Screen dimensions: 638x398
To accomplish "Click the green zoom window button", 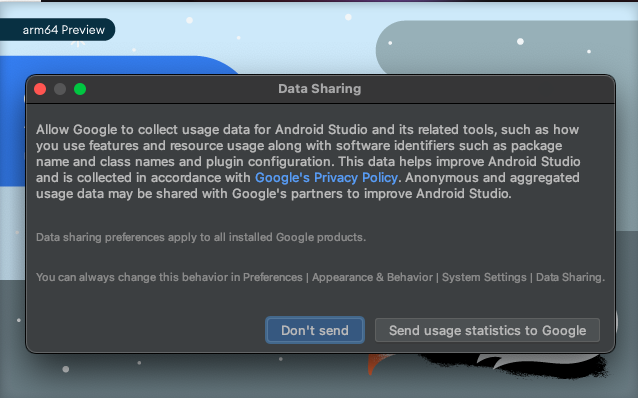I will coord(80,89).
